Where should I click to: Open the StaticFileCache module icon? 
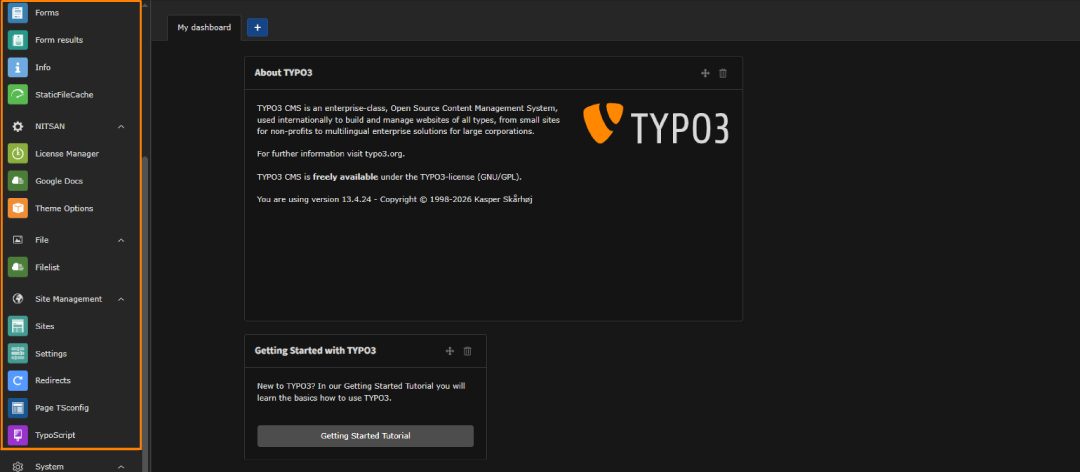(18, 94)
